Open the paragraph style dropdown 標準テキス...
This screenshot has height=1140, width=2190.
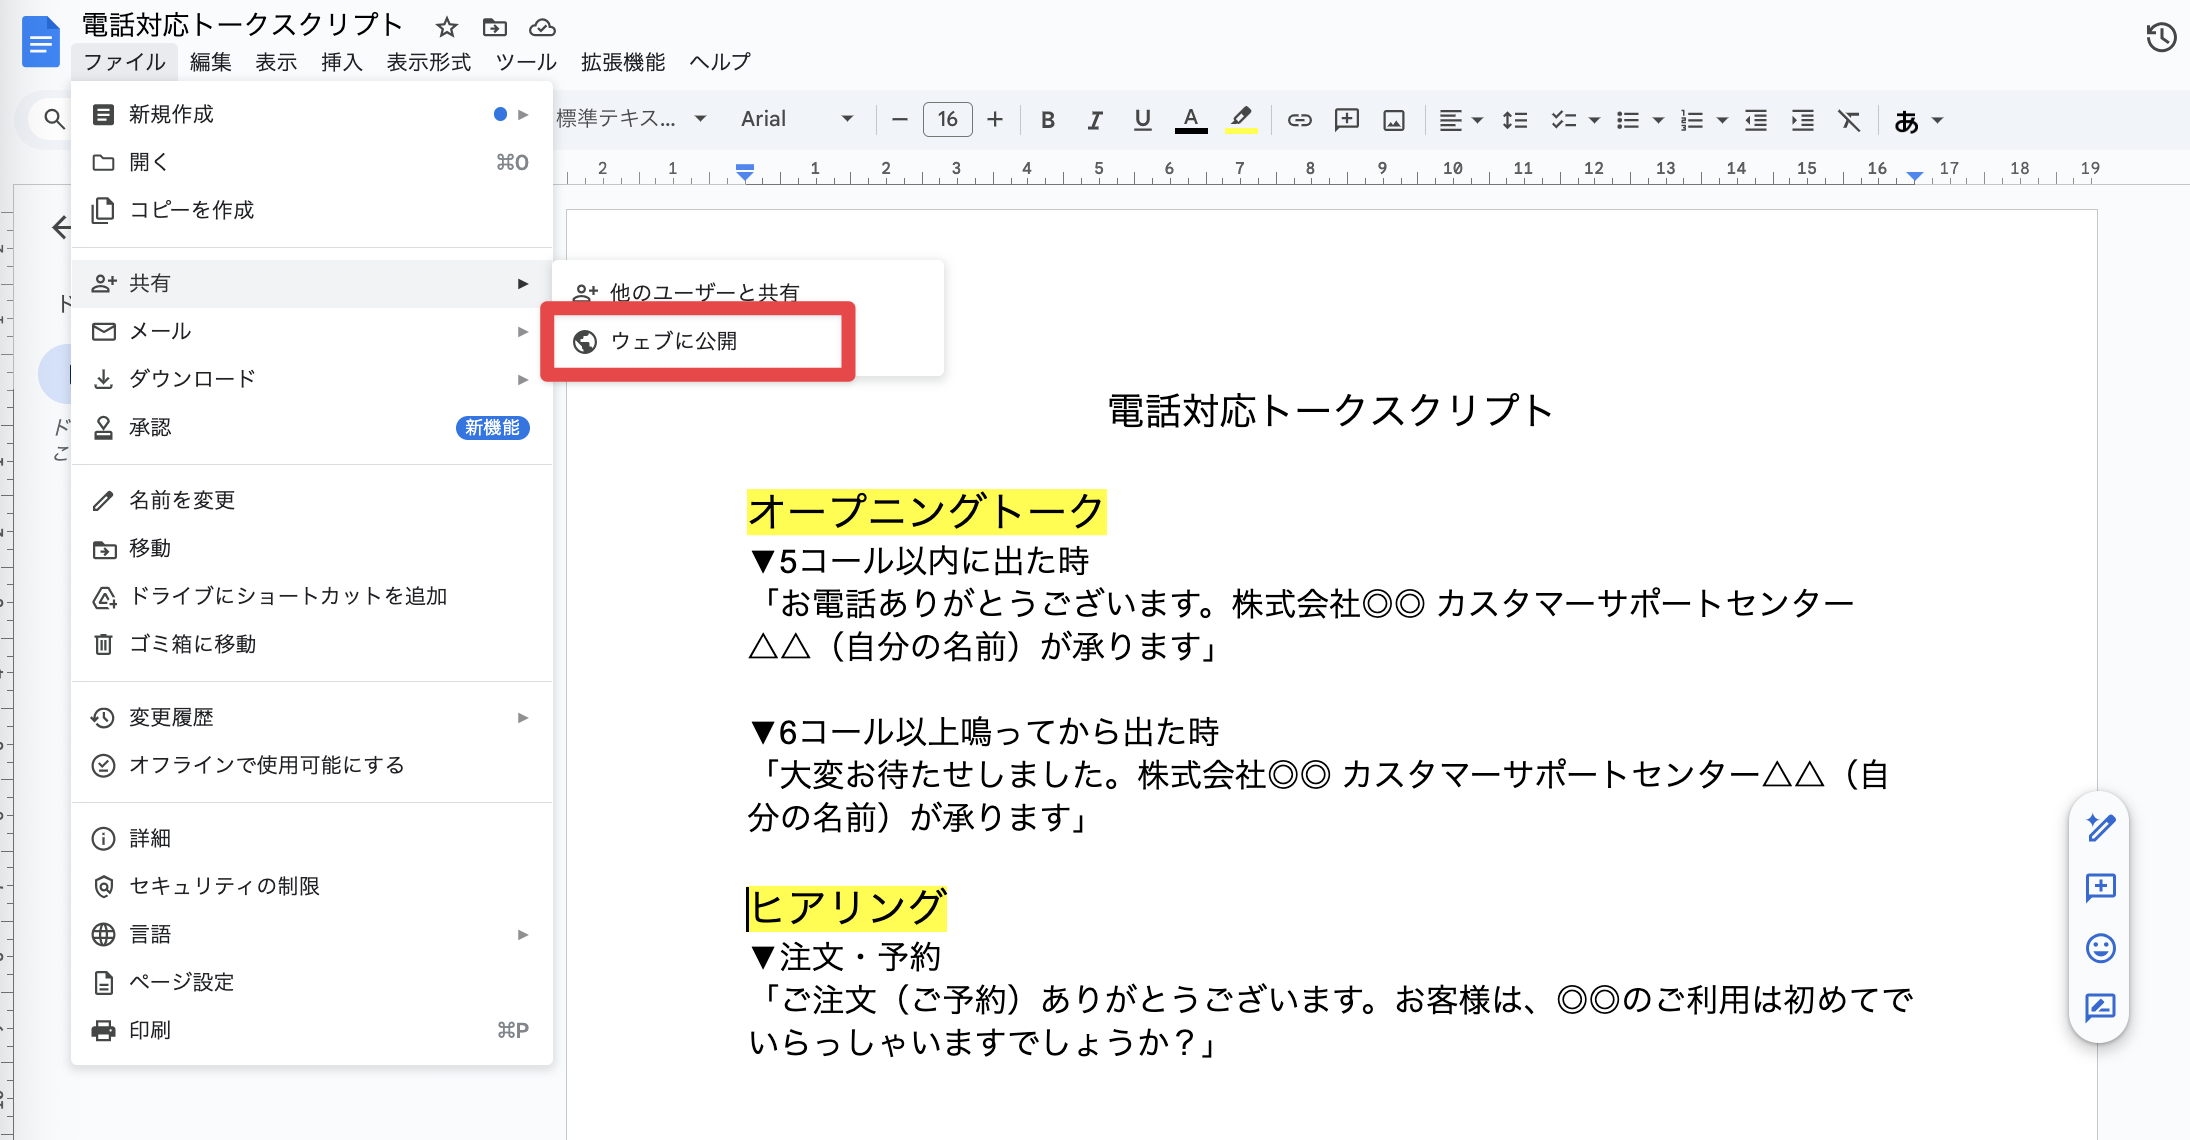coord(632,119)
